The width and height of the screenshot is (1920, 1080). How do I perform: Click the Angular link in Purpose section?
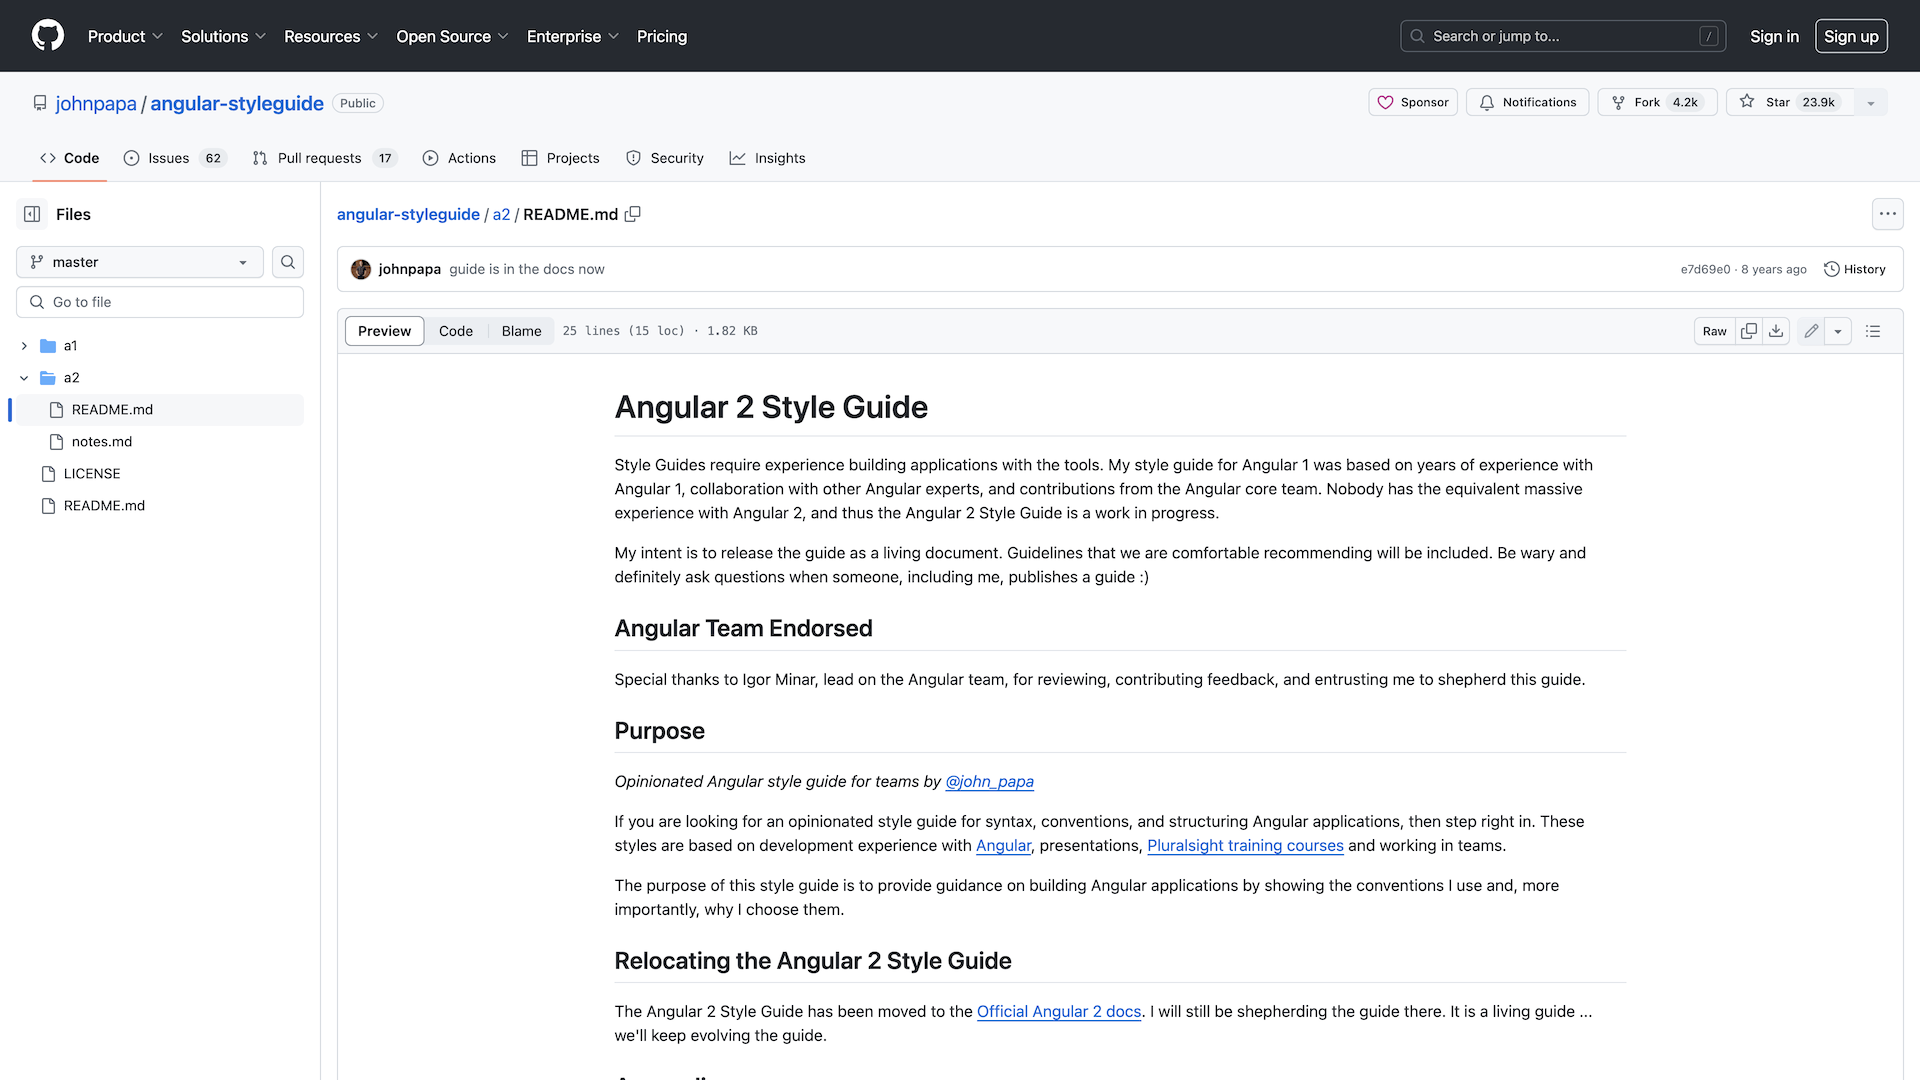(x=1003, y=846)
